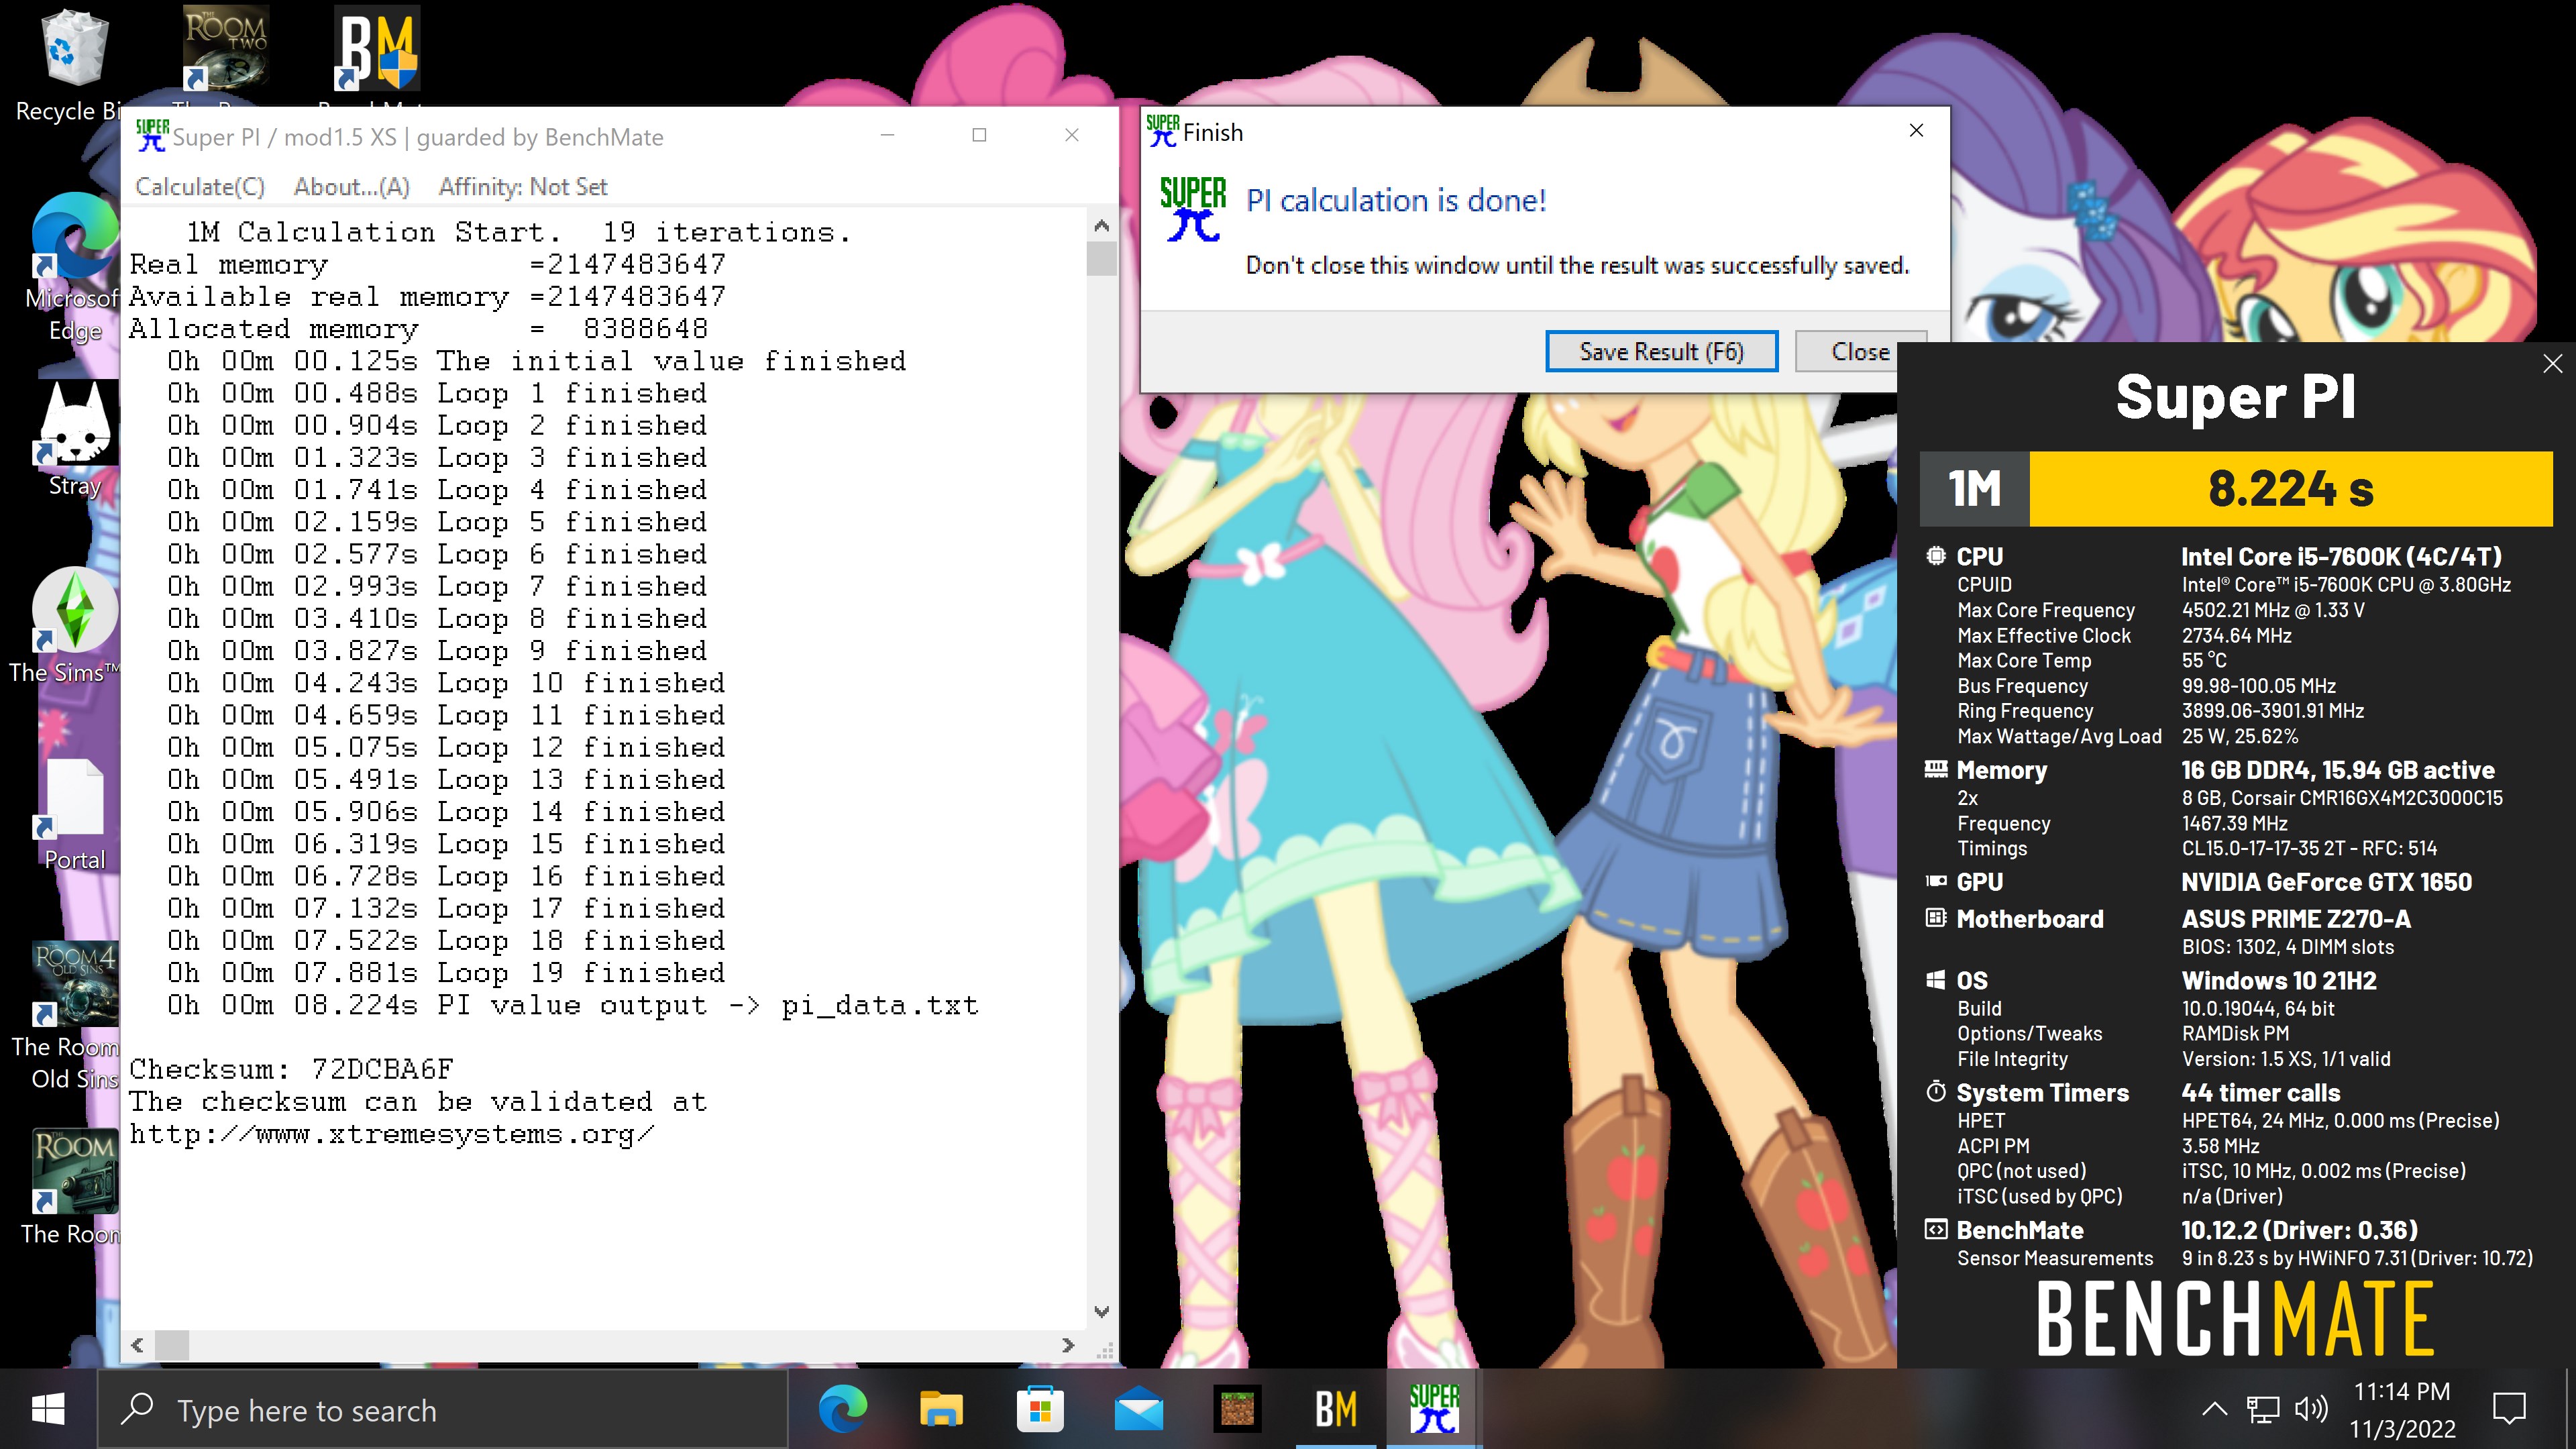Screen dimensions: 2576x1449
Task: Open File Explorer from the taskbar
Action: pos(941,1410)
